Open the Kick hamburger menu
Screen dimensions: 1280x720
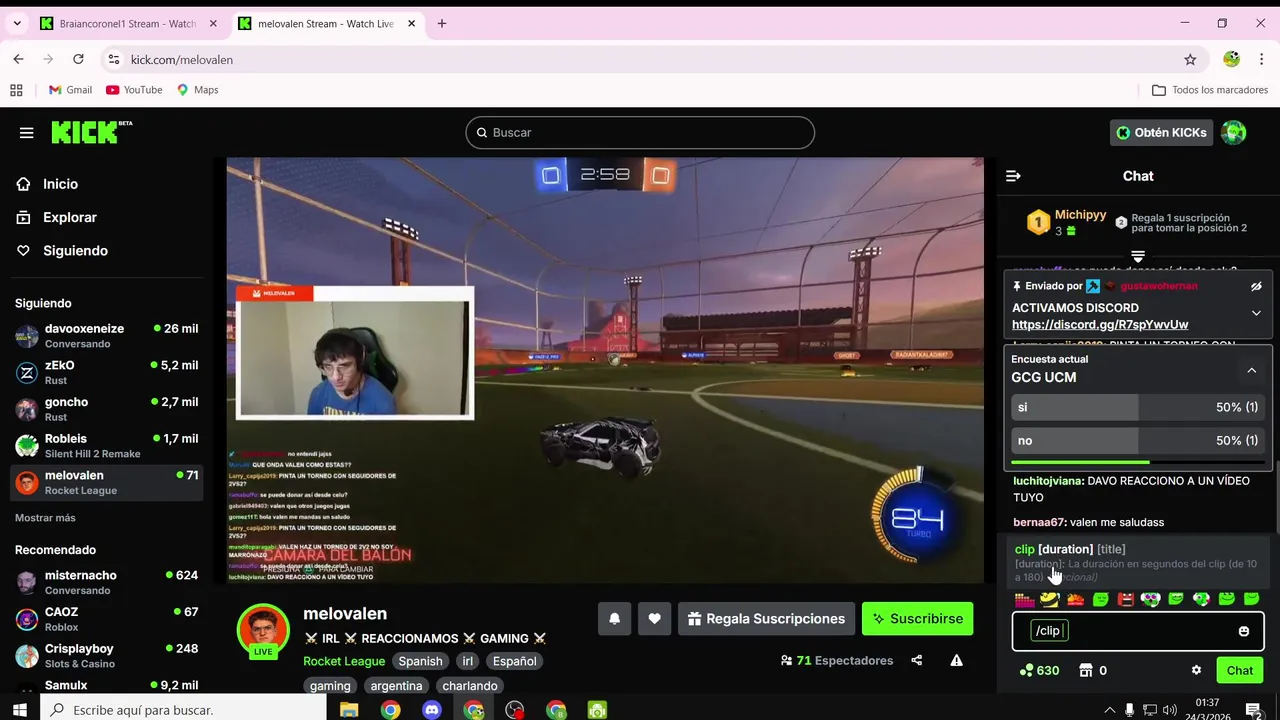click(27, 132)
